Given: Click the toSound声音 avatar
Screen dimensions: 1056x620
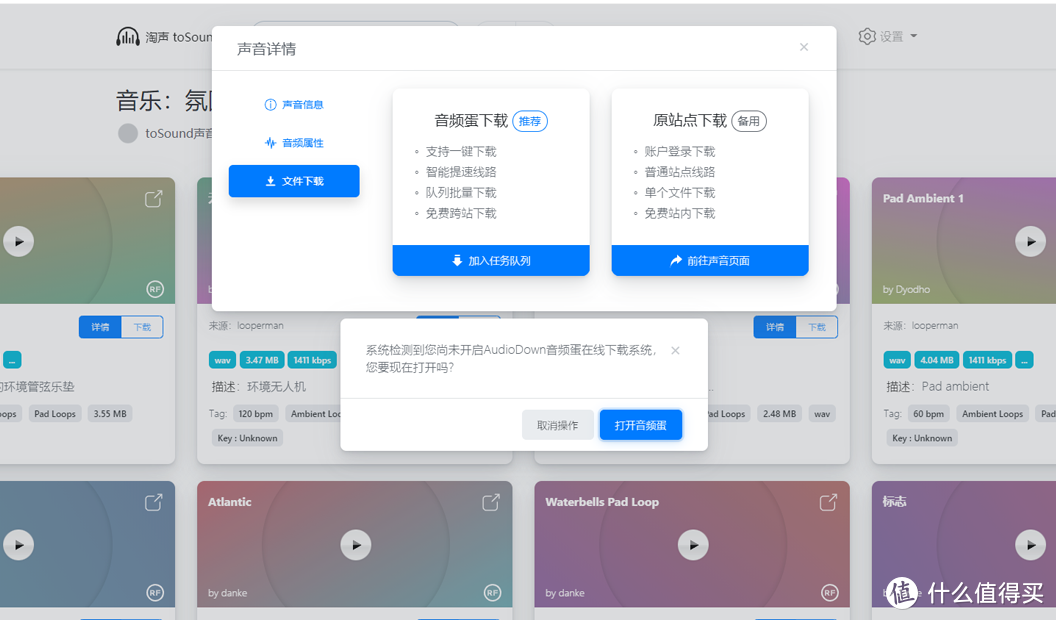Looking at the screenshot, I should click(128, 133).
